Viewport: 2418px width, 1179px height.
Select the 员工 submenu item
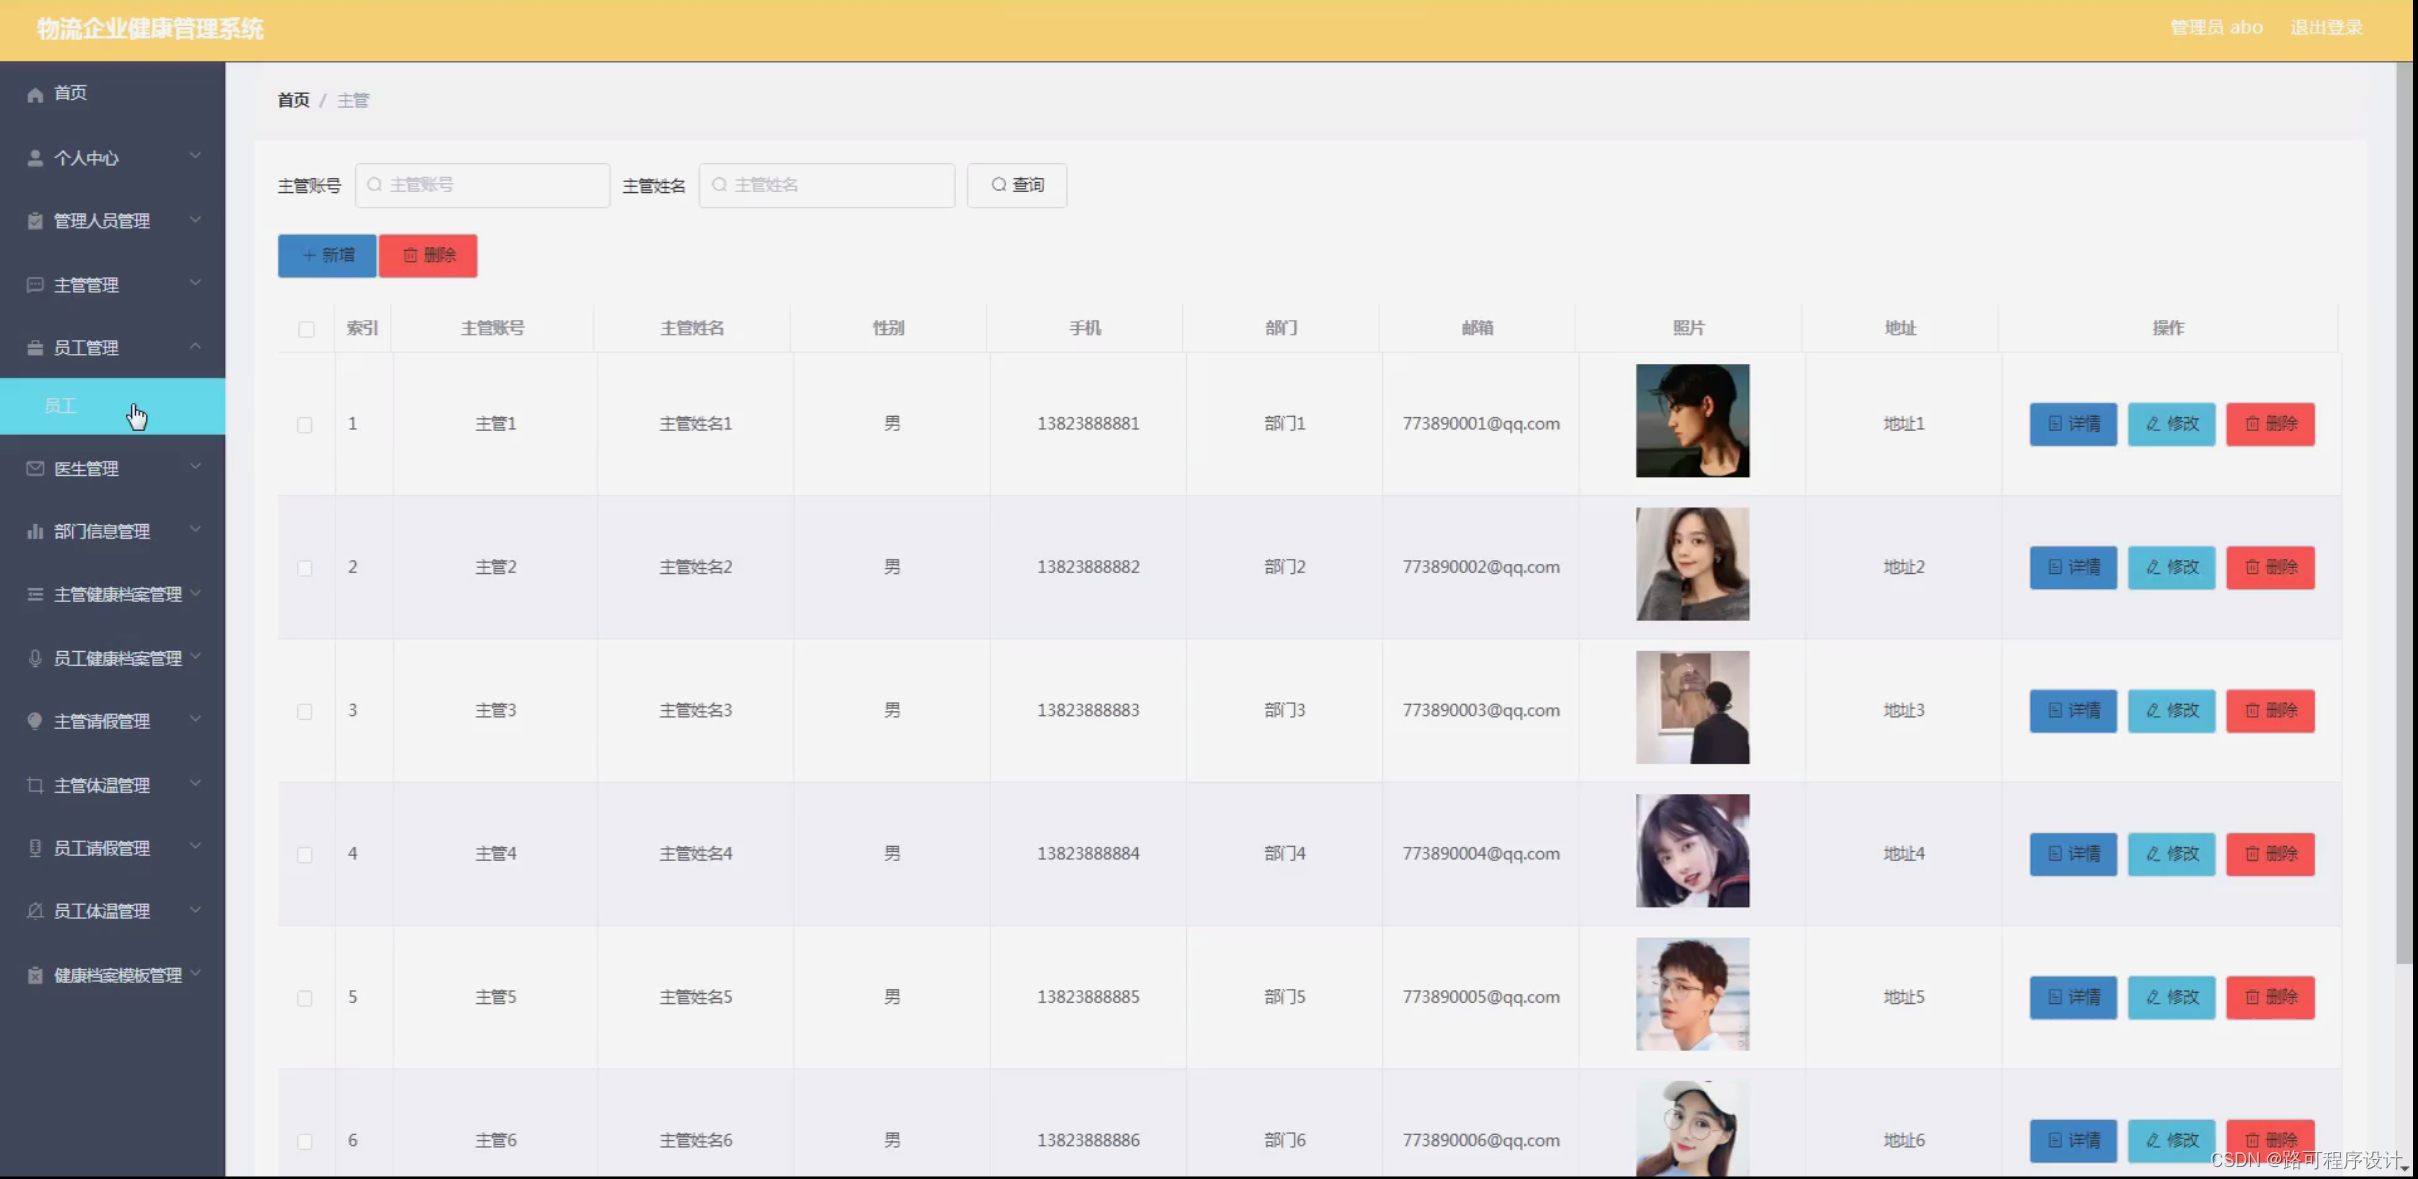click(61, 406)
